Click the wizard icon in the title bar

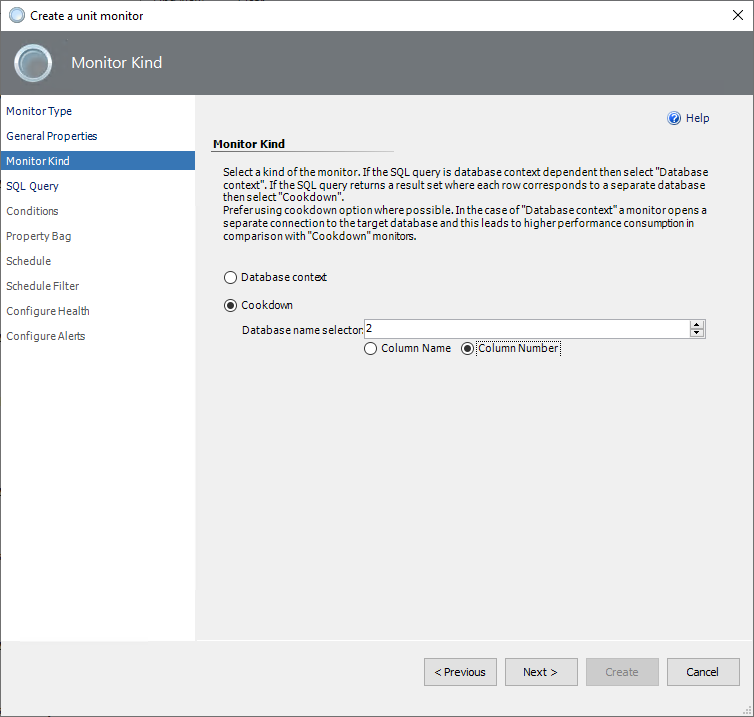17,15
